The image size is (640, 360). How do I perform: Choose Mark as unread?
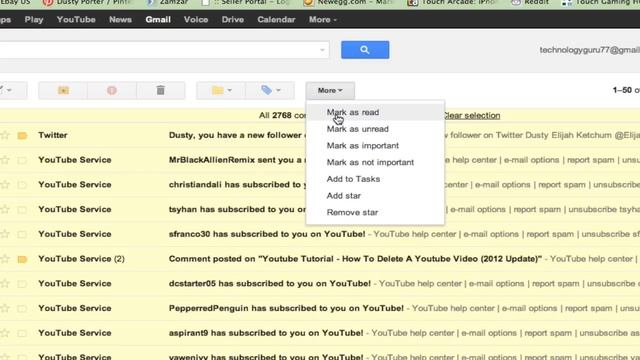pyautogui.click(x=375, y=129)
